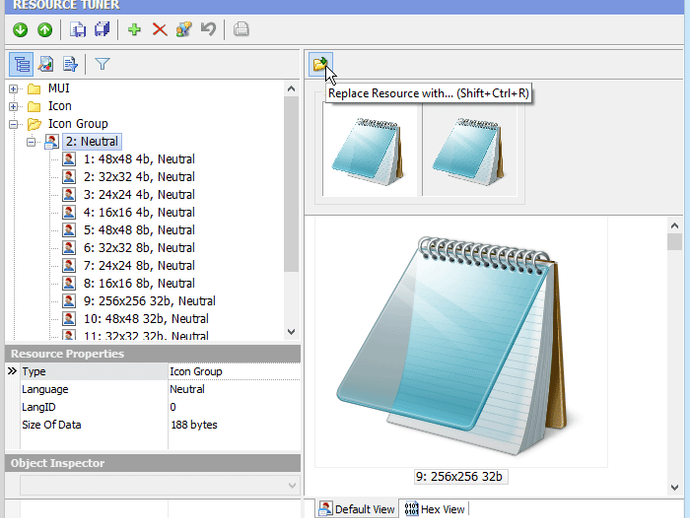
Task: Click the Object Inspector panel header
Action: pos(153,463)
